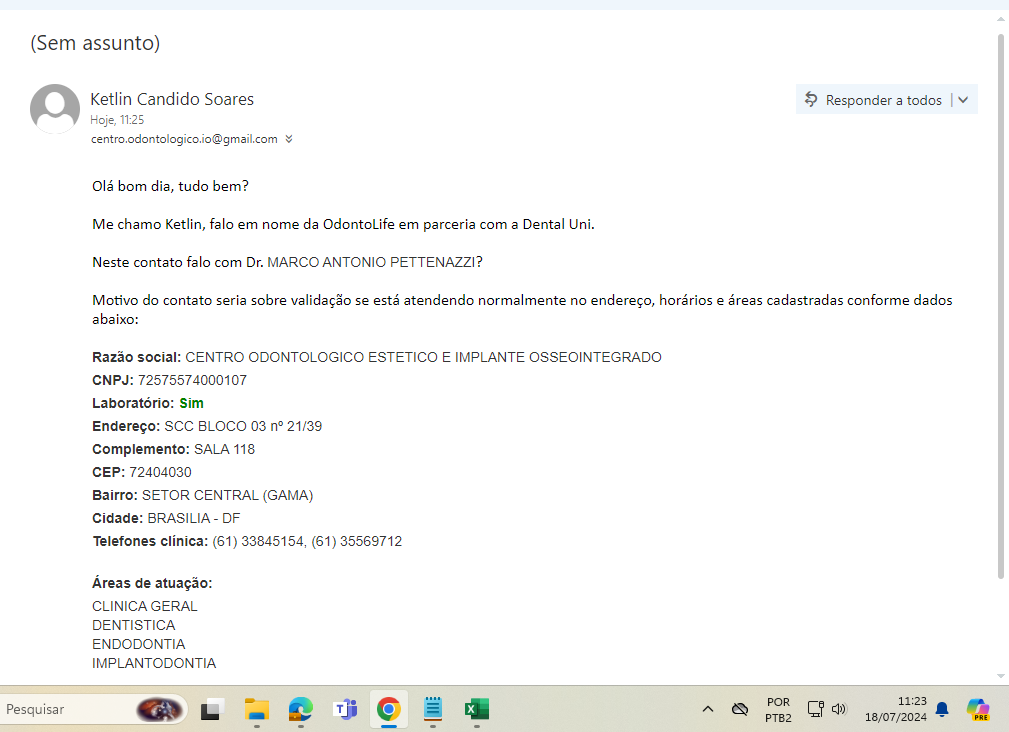Viewport: 1009px width, 732px height.
Task: Click the green Sim value for Laboratório
Action: [x=191, y=403]
